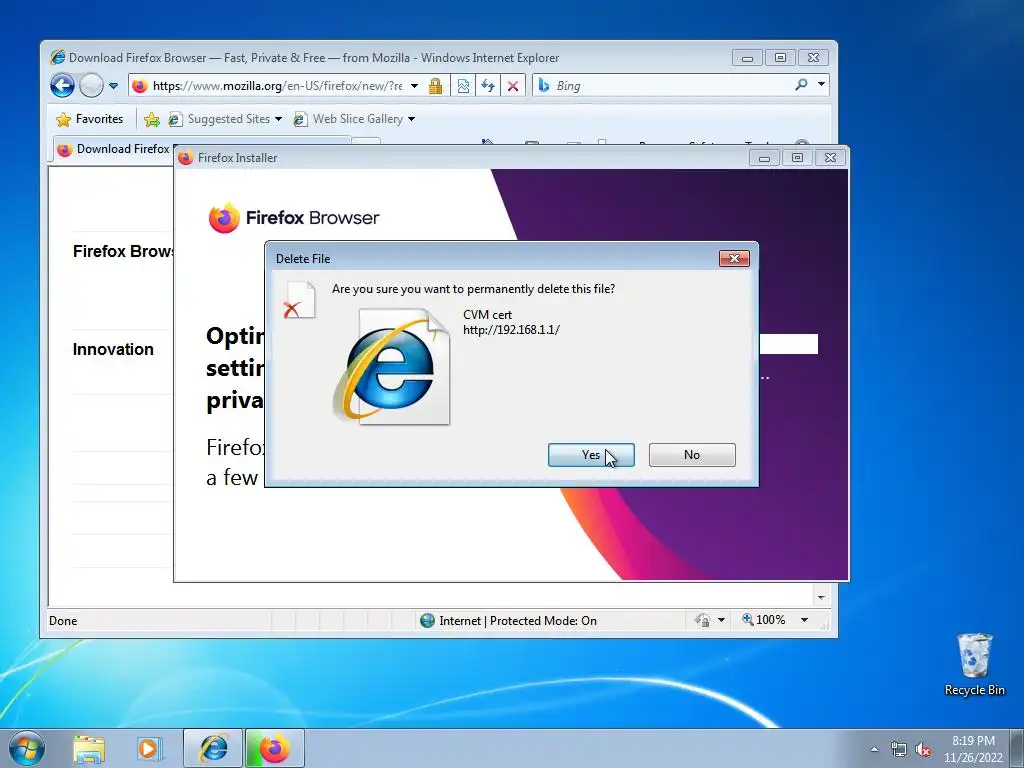Expand the Suggested Sites dropdown arrow
Viewport: 1024px width, 768px height.
[278, 119]
